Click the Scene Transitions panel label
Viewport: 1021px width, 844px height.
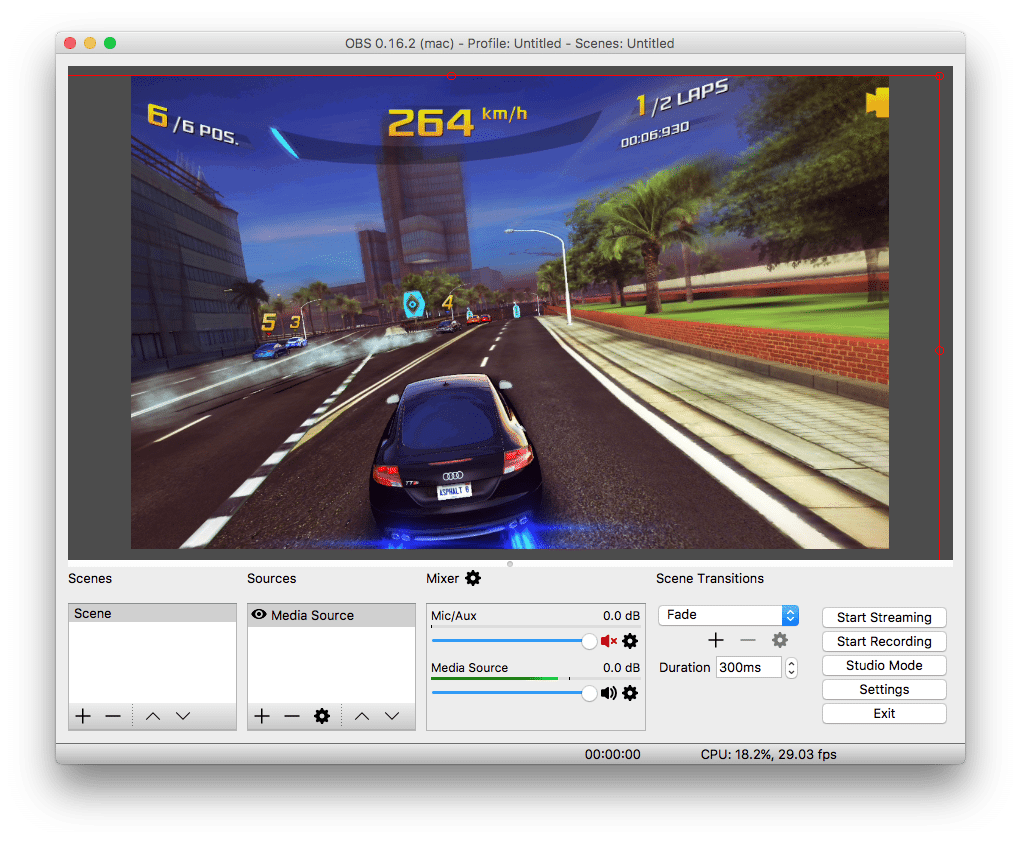[710, 578]
